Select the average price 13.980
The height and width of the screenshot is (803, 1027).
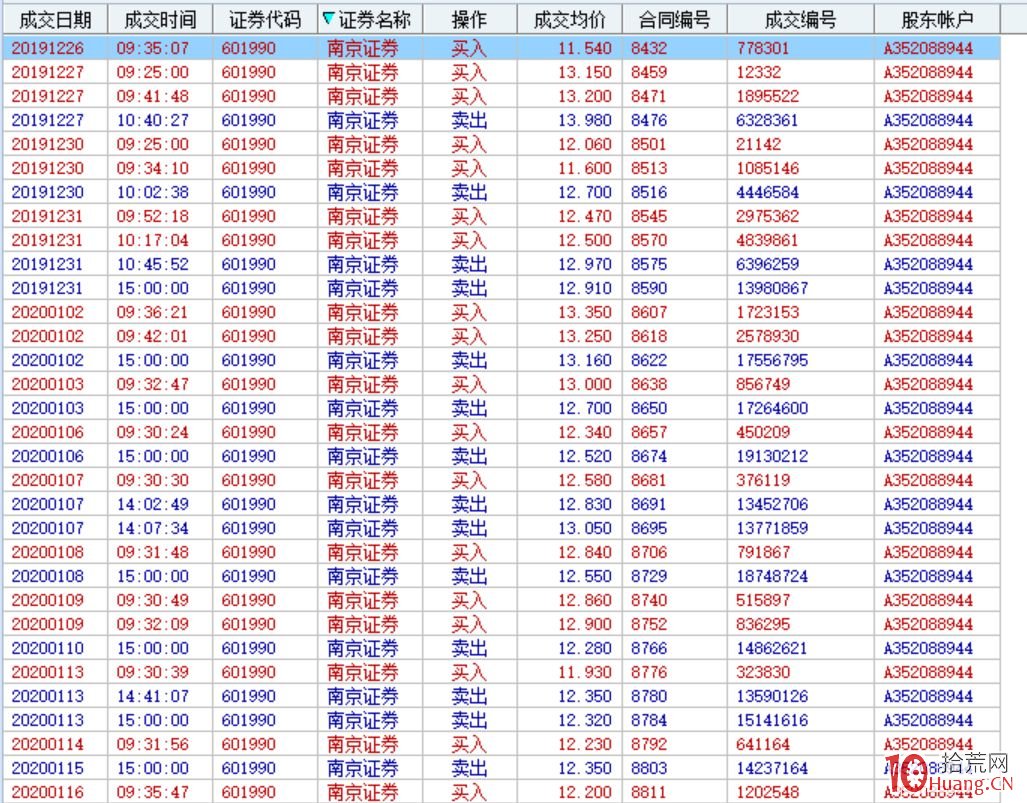click(585, 121)
